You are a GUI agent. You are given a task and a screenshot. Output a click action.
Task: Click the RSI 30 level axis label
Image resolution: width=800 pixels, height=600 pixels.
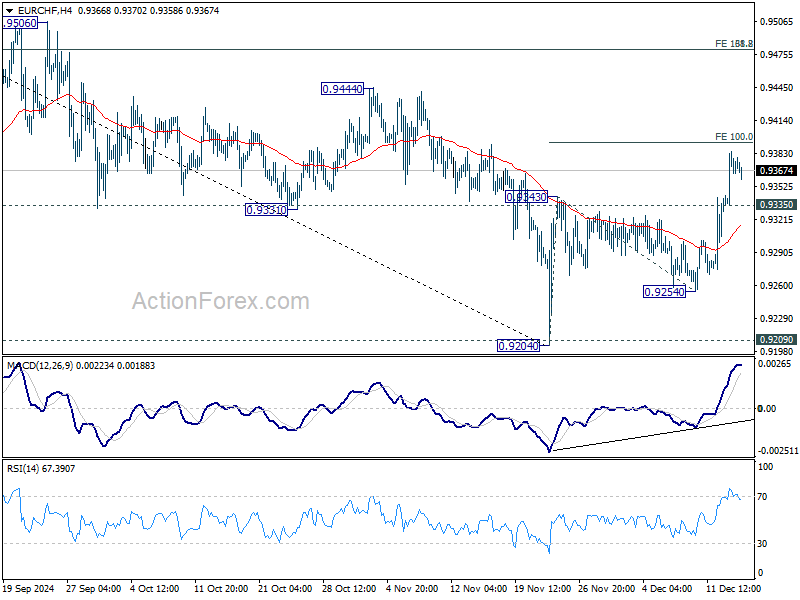(762, 544)
